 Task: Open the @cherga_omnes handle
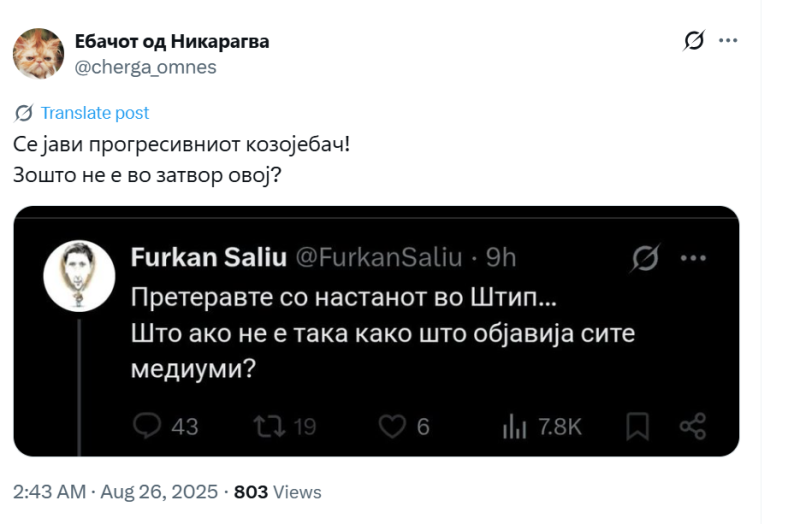click(x=145, y=67)
